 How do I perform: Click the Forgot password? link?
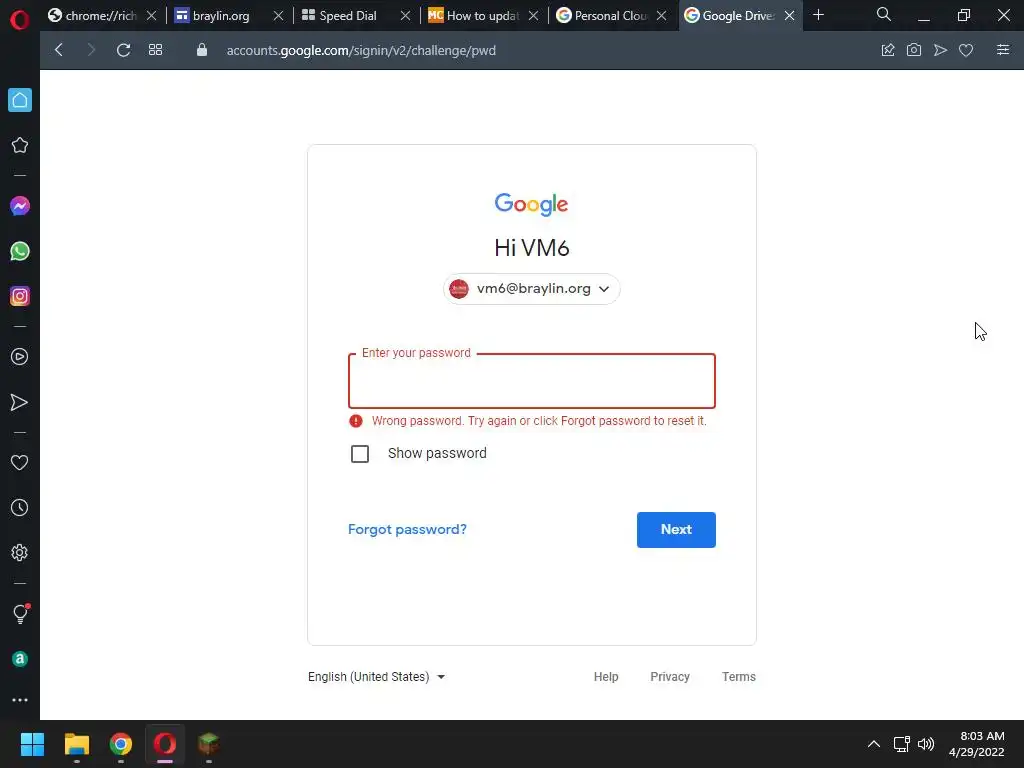[407, 529]
